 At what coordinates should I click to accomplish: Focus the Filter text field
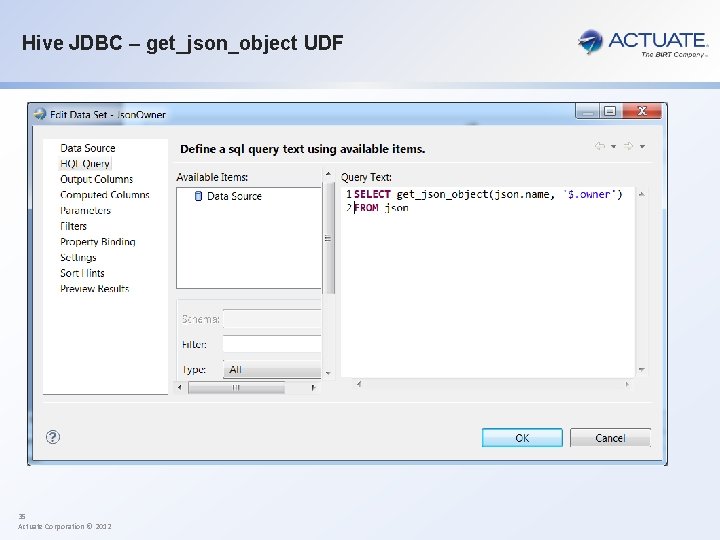pos(272,343)
